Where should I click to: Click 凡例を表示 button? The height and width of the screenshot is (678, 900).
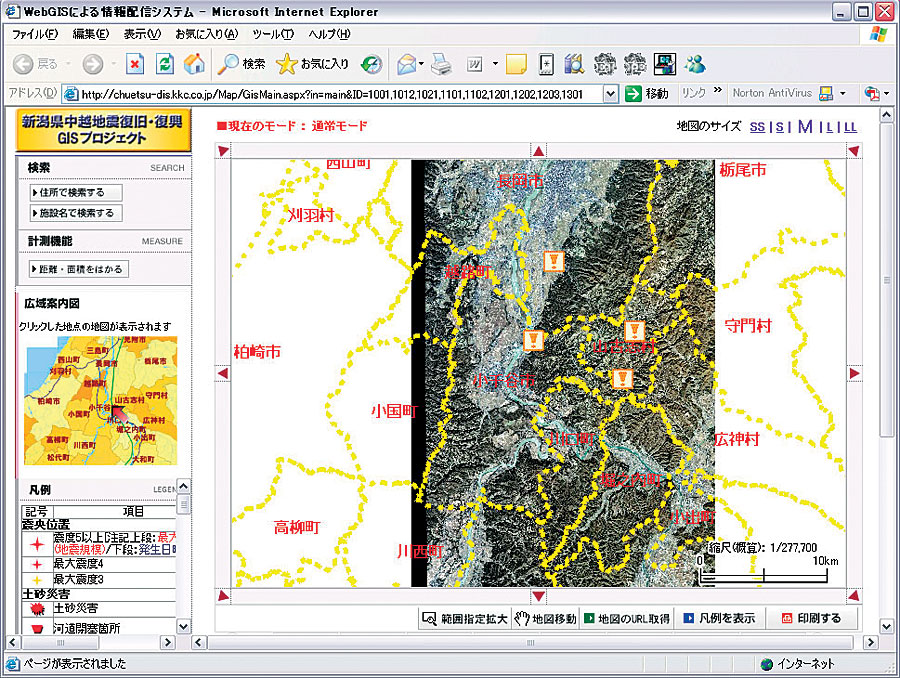[720, 619]
